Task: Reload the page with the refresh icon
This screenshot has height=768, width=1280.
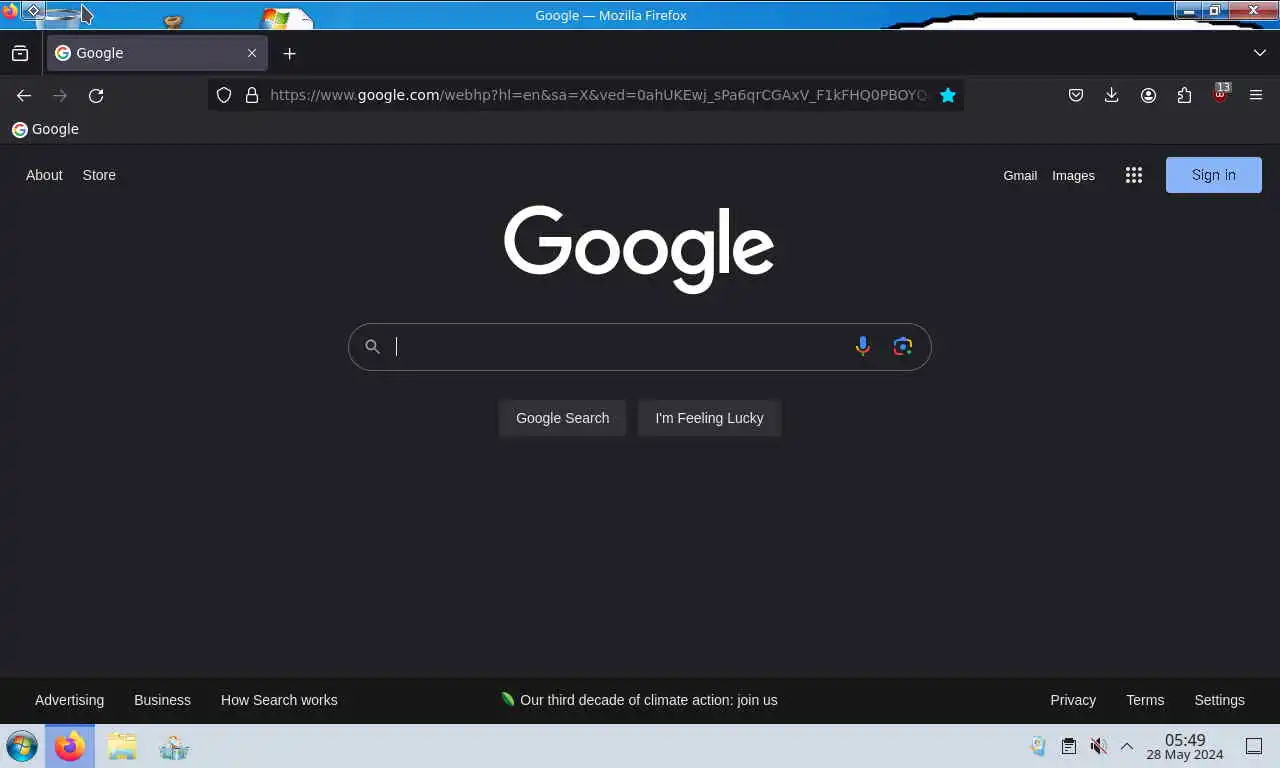Action: coord(96,95)
